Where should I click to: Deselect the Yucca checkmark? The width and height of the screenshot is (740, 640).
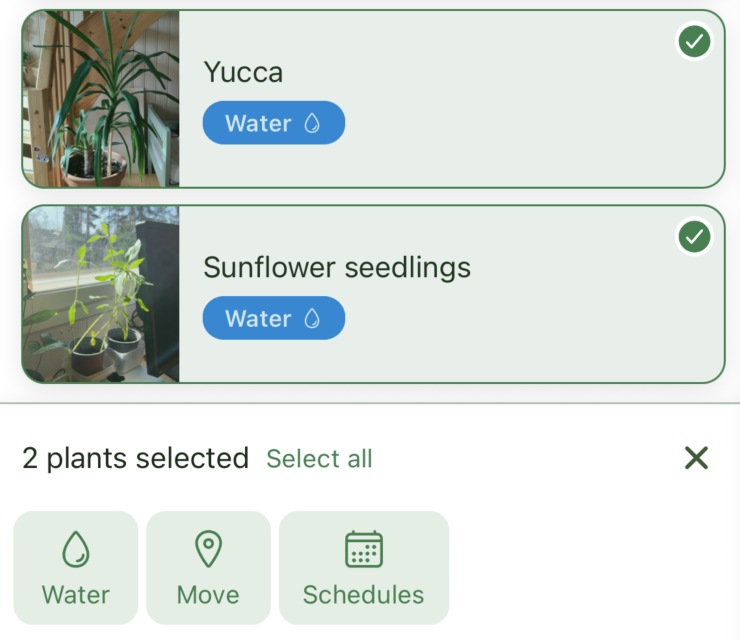coord(694,42)
